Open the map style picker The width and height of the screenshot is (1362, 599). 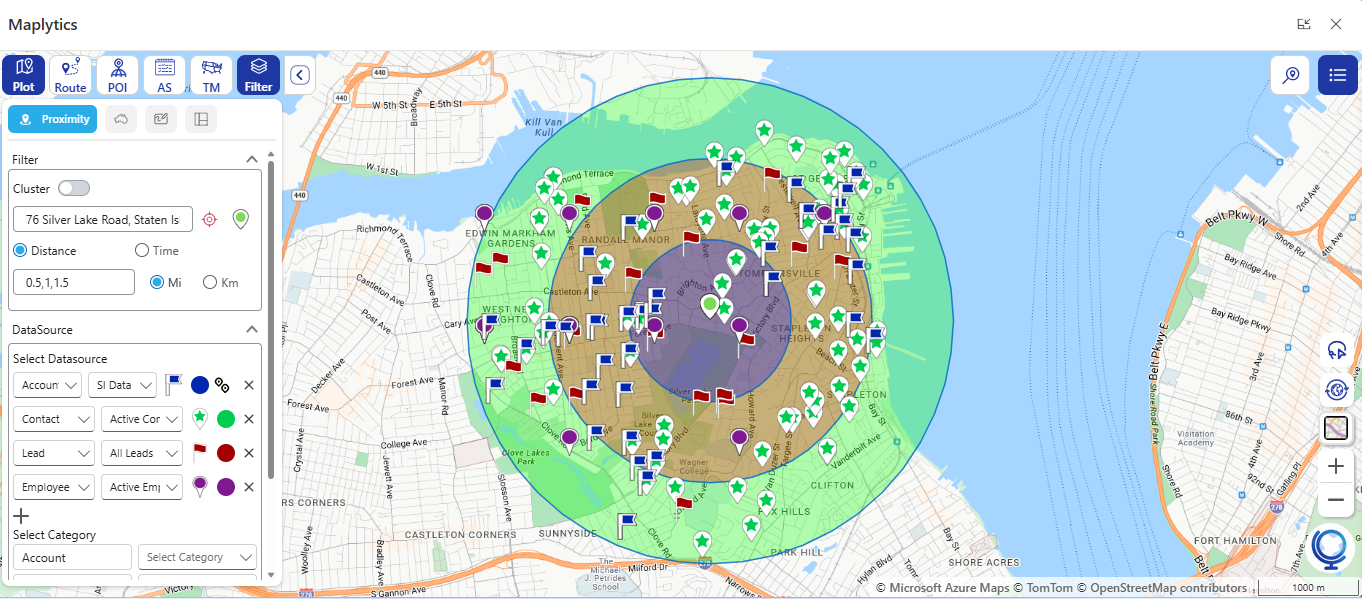(x=1336, y=429)
